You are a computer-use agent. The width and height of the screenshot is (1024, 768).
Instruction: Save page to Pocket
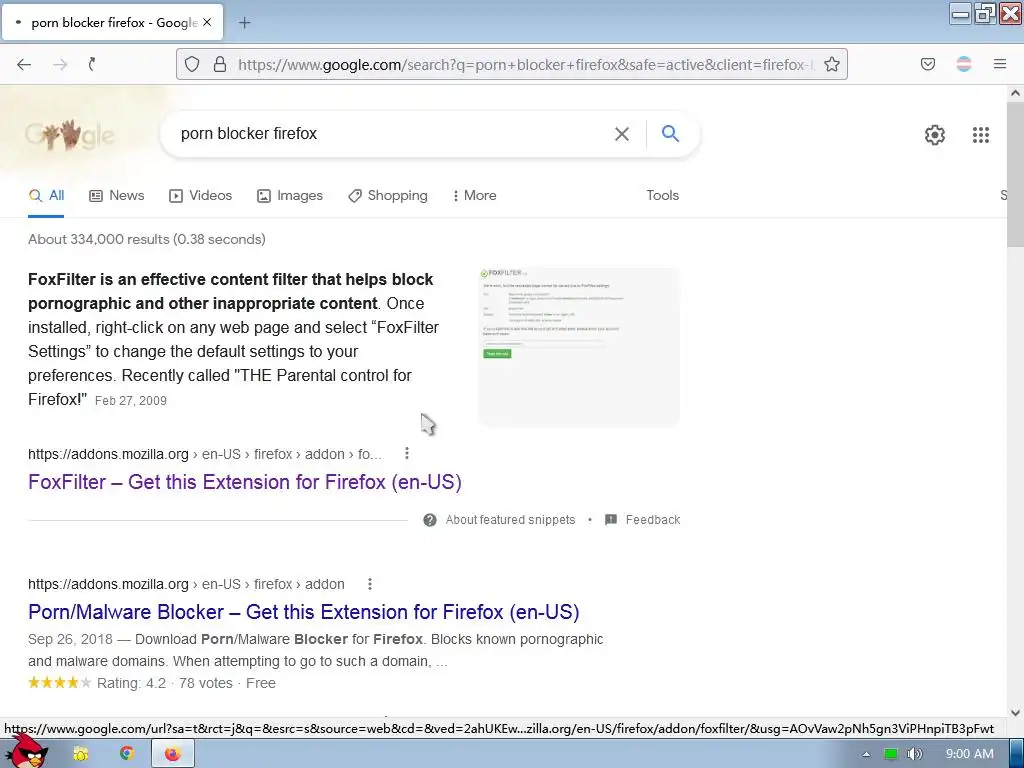click(927, 64)
